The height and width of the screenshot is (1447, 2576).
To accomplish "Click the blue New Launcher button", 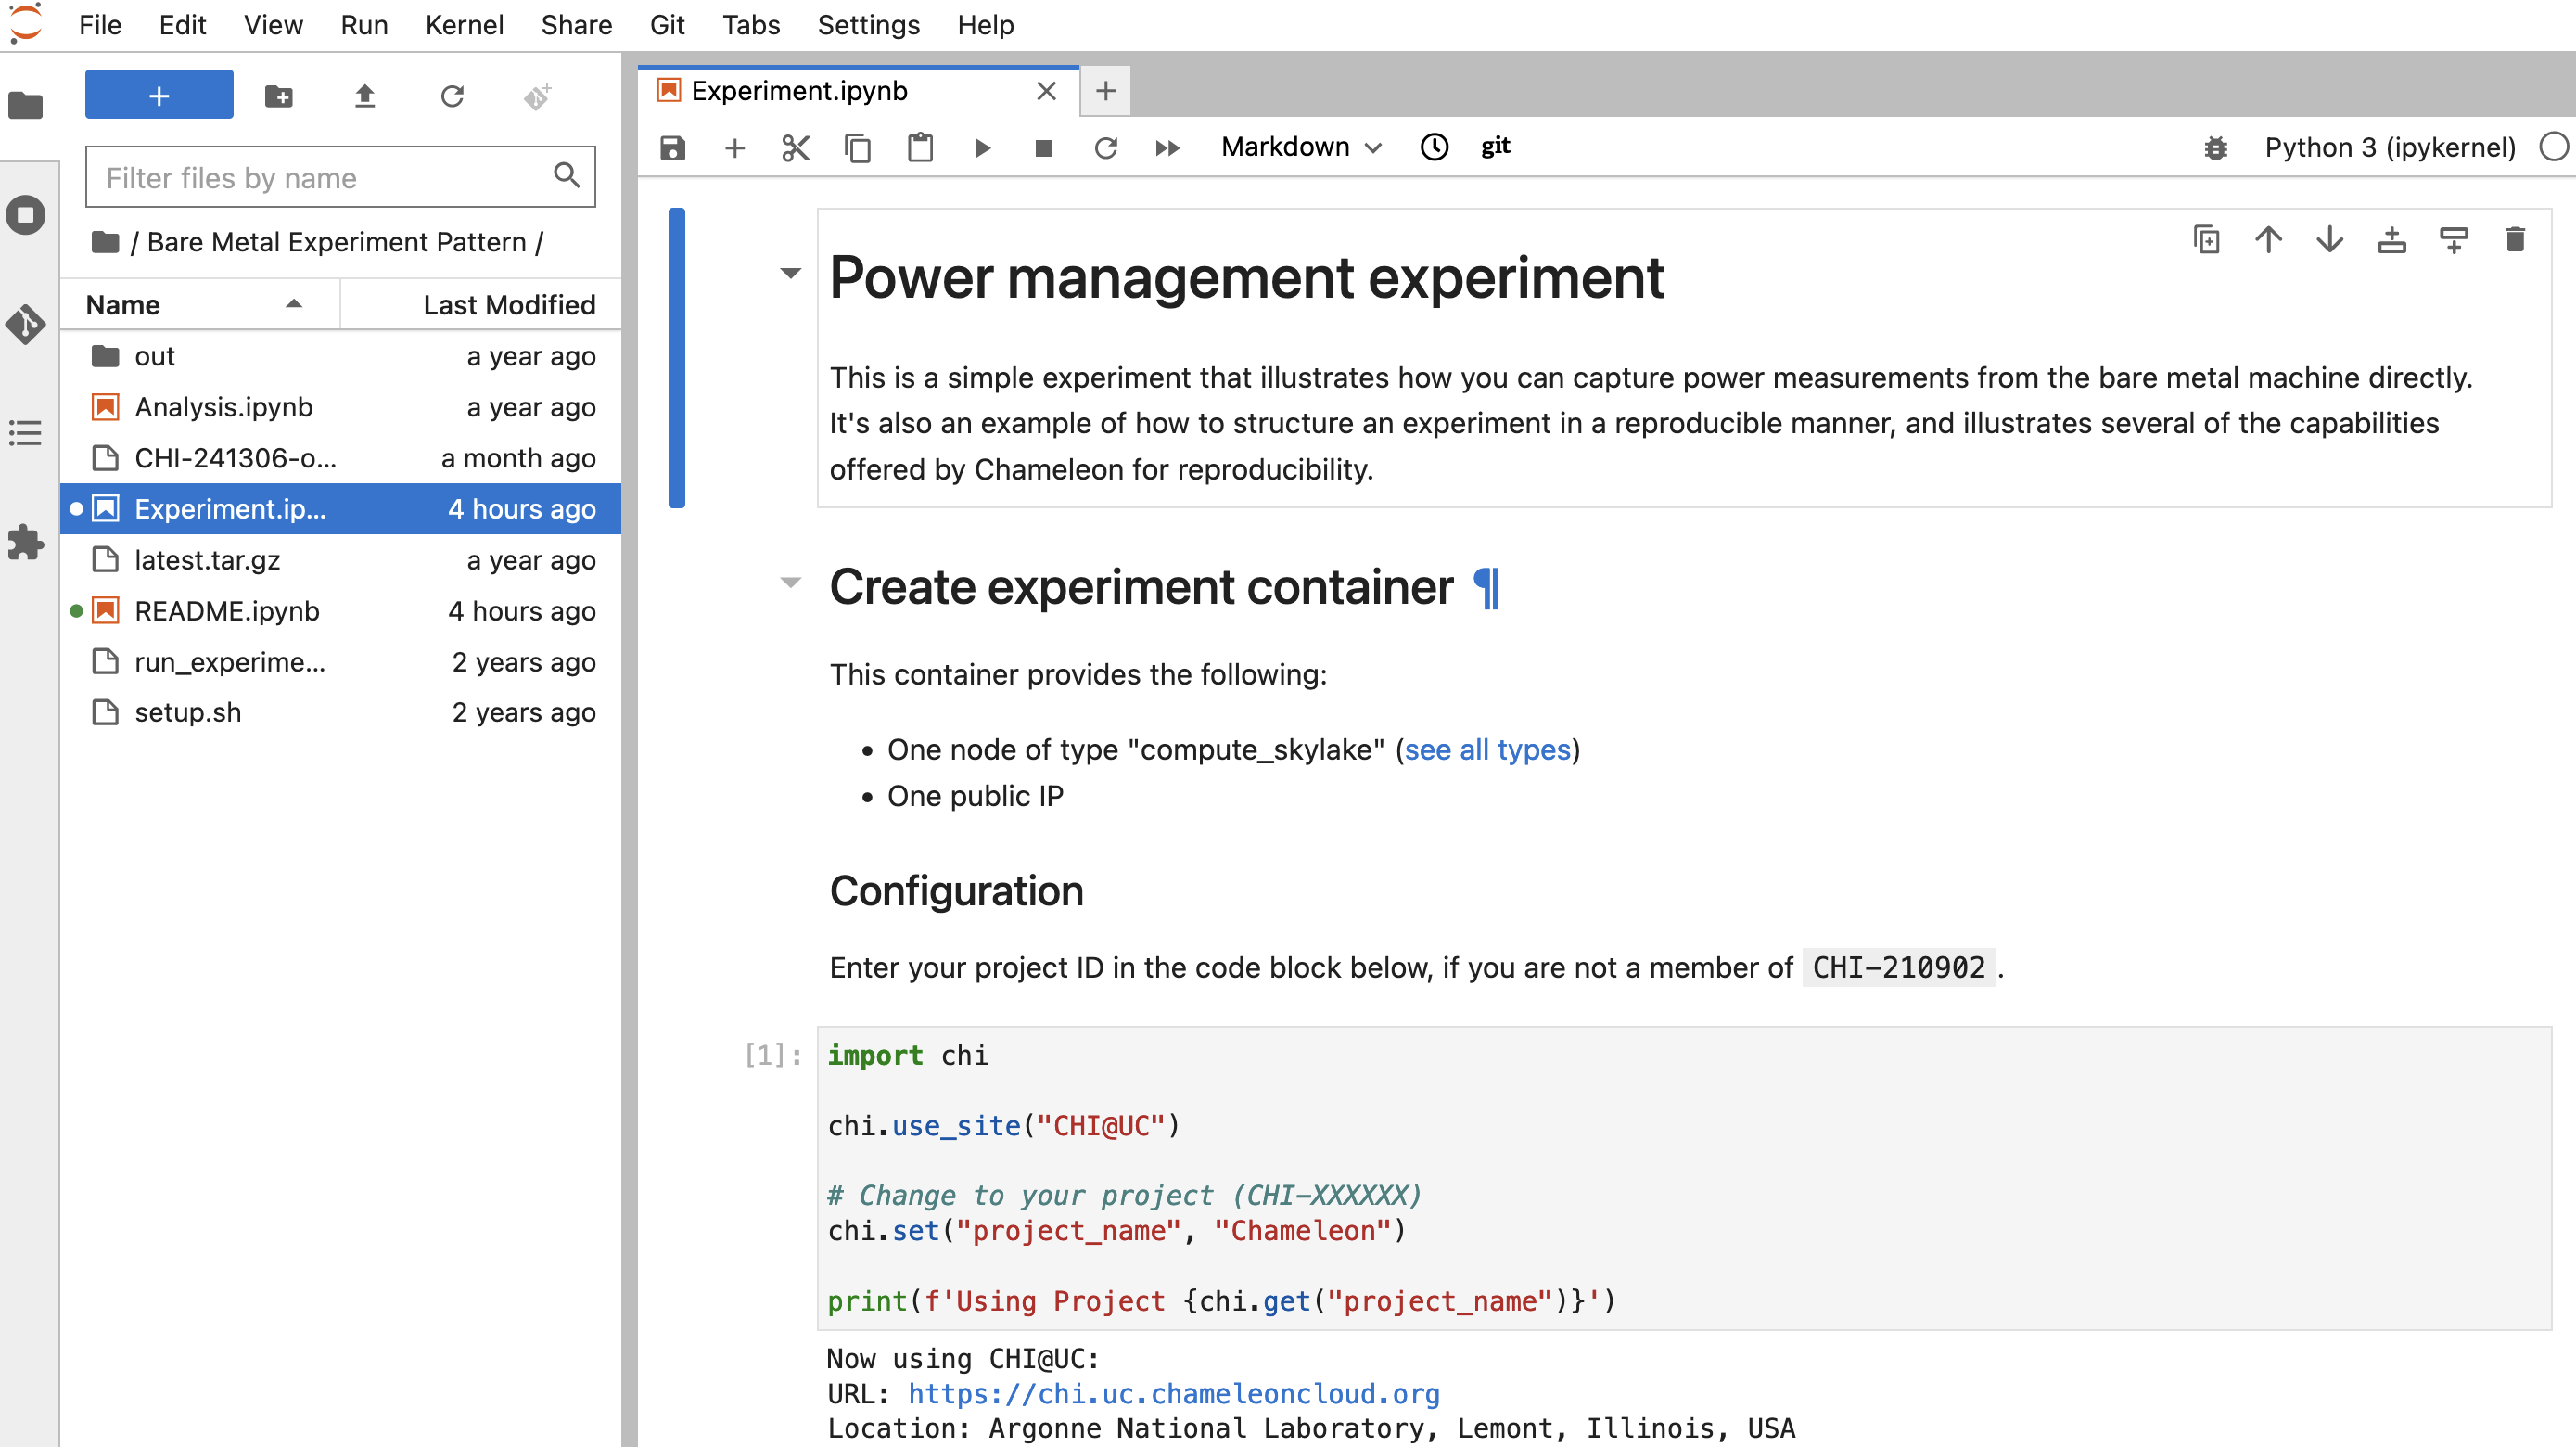I will (159, 95).
